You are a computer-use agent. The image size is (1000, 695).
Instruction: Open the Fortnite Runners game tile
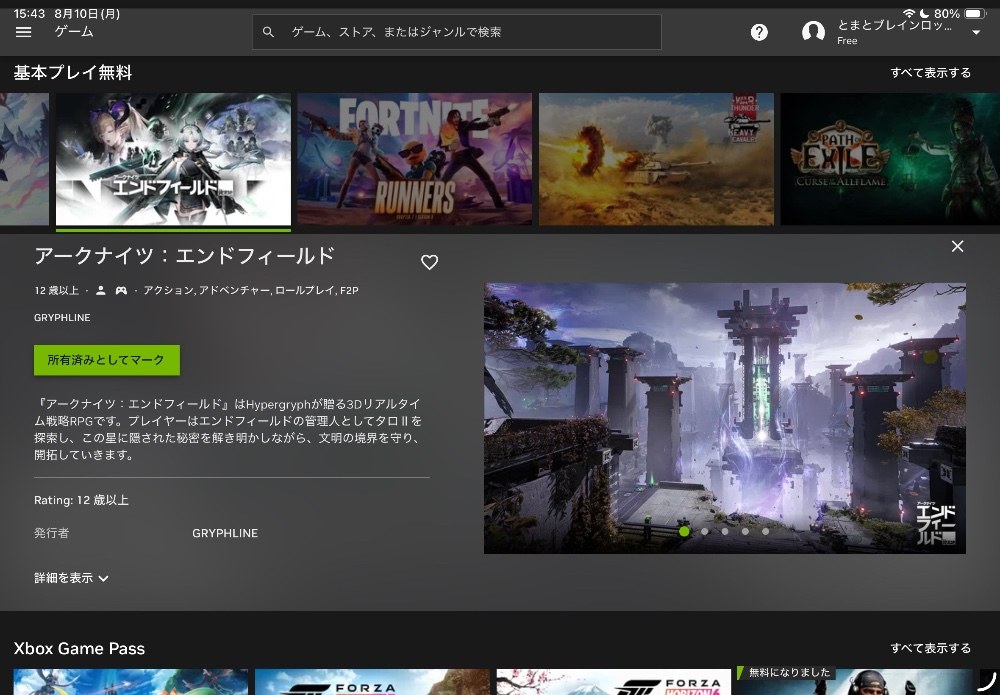pyautogui.click(x=415, y=159)
